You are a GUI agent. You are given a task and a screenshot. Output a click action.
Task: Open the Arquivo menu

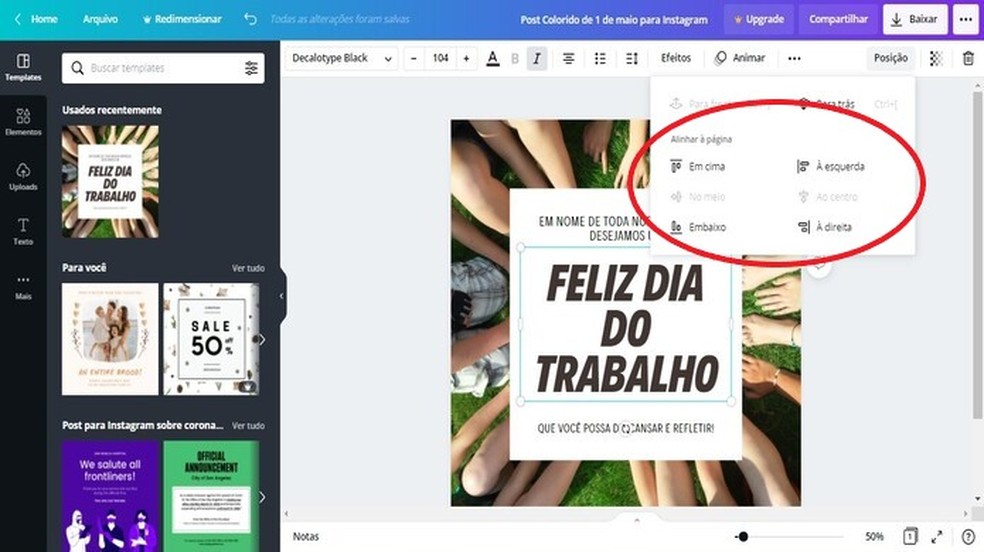[x=100, y=19]
